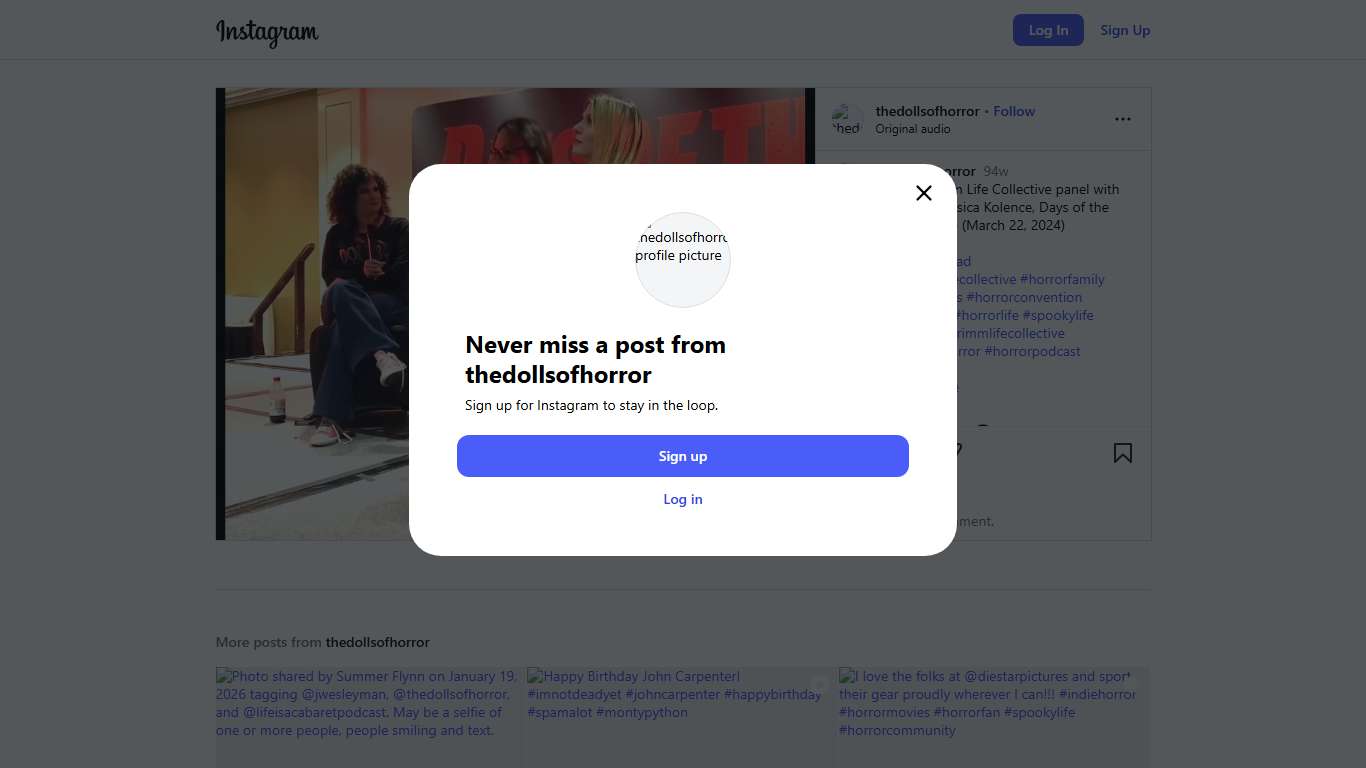Open the three-dot more options menu

tap(1123, 119)
